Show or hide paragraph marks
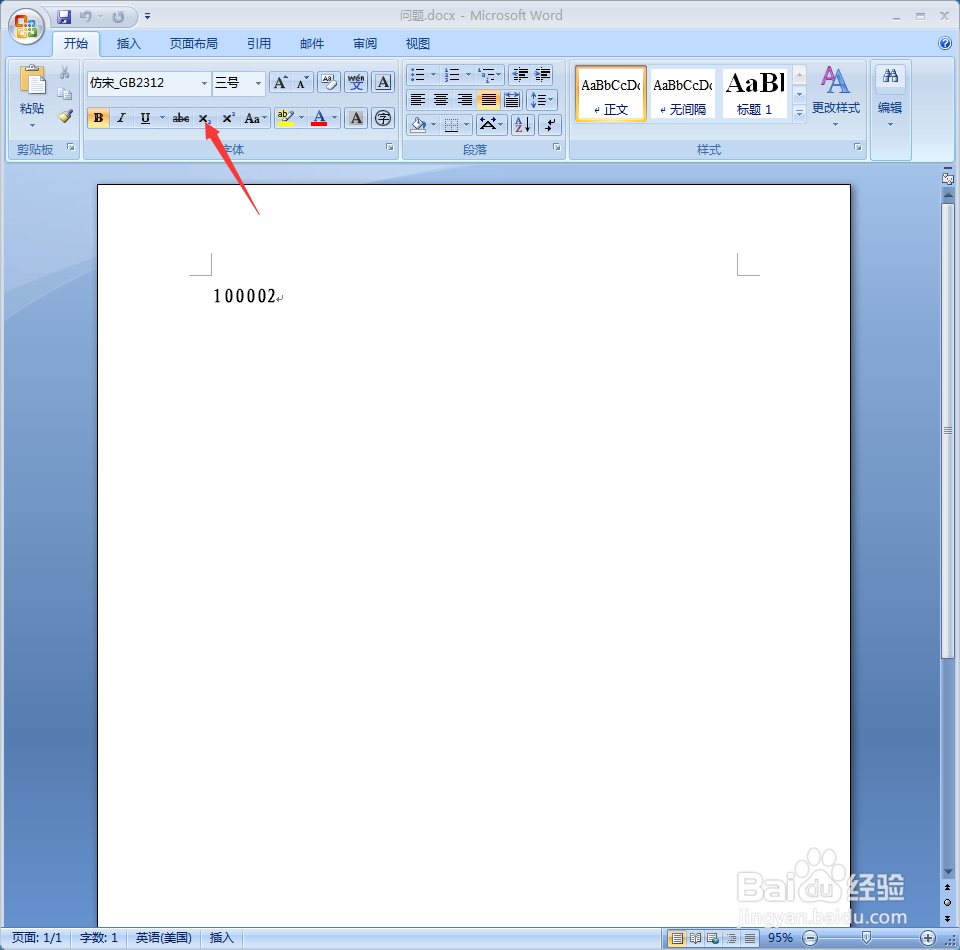 point(550,125)
